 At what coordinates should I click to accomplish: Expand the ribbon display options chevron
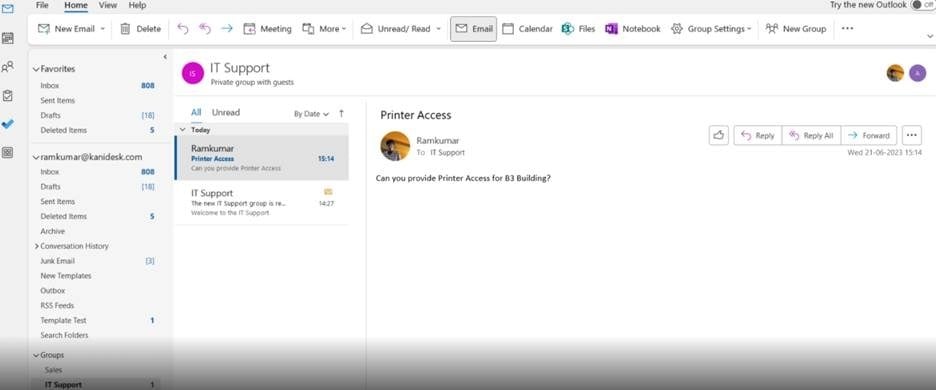click(929, 36)
